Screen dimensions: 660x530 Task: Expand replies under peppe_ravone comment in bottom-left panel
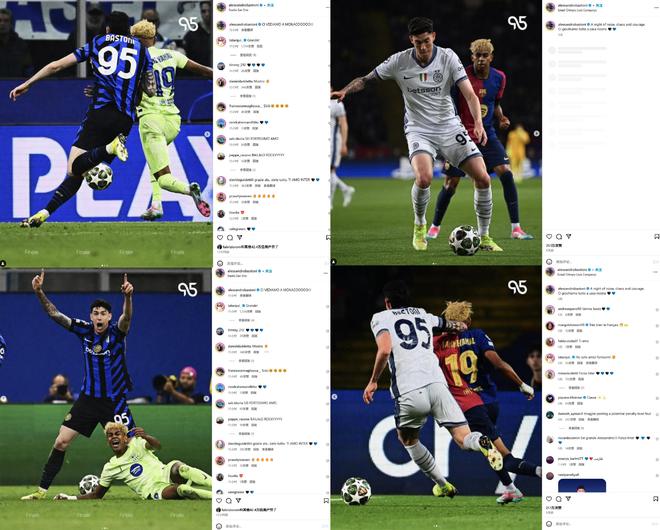click(242, 434)
